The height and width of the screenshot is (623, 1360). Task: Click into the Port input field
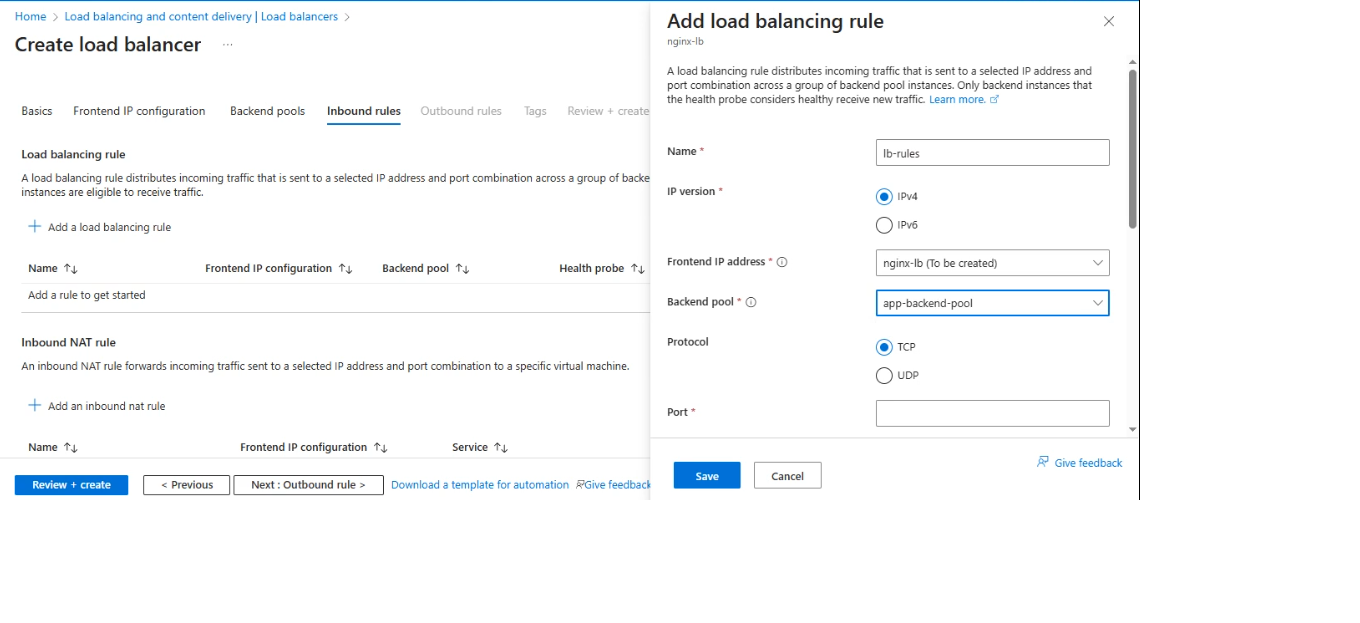993,413
